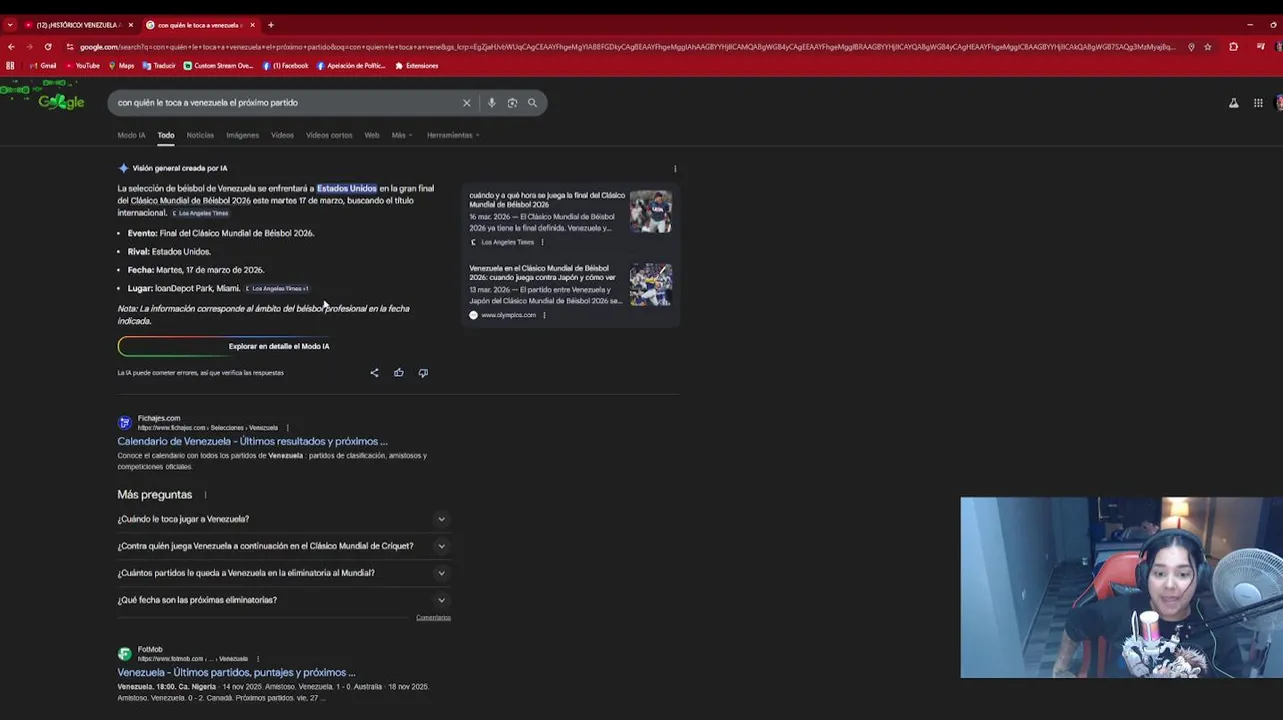Click the Los Angeles Times +1 source chip
1283x720 pixels.
277,289
